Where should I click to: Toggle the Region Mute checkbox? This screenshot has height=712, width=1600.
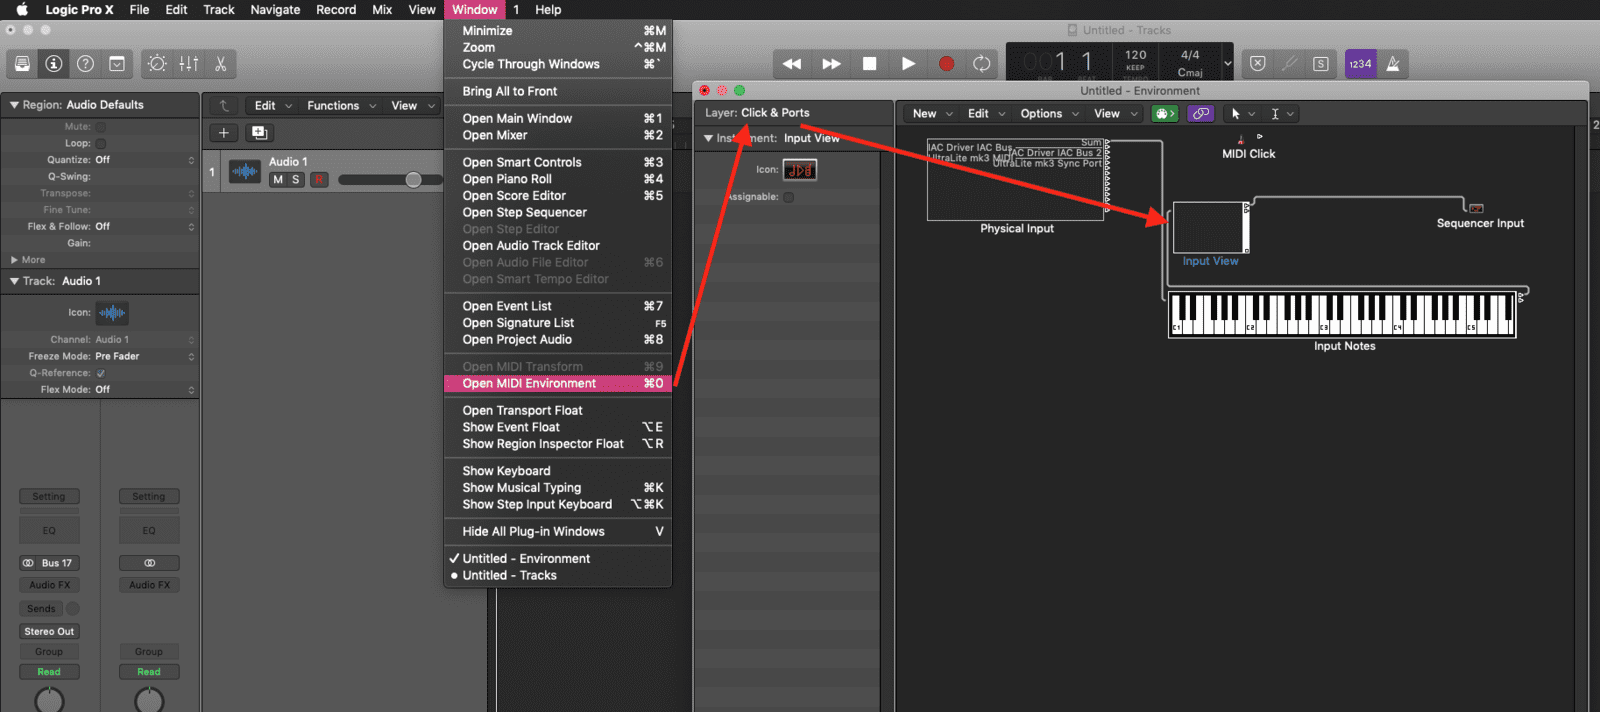tap(101, 127)
